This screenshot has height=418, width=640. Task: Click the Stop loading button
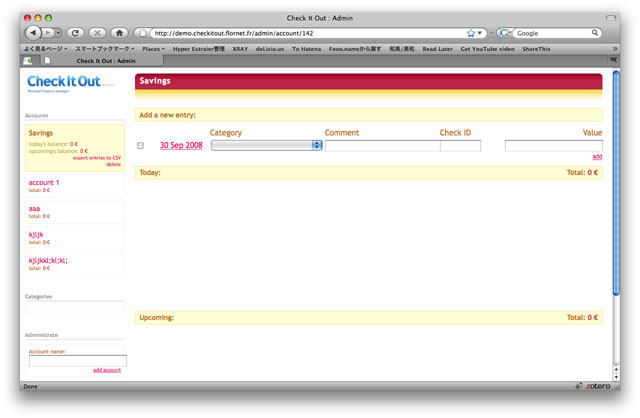coord(97,33)
